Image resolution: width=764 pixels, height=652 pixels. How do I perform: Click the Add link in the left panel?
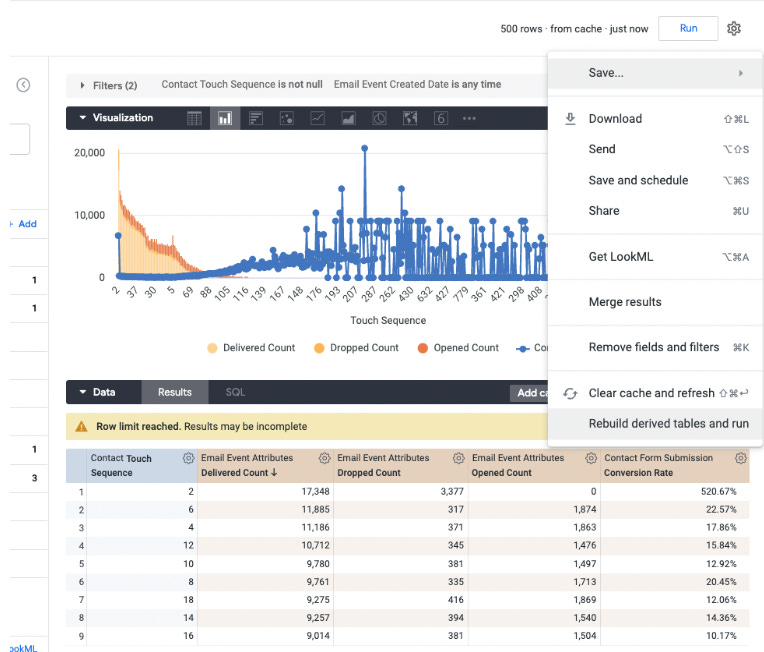point(27,224)
